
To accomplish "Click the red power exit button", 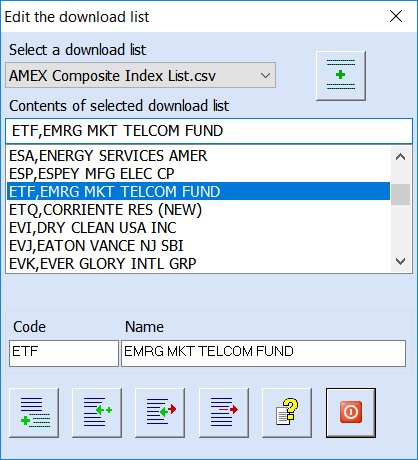I will pyautogui.click(x=351, y=413).
